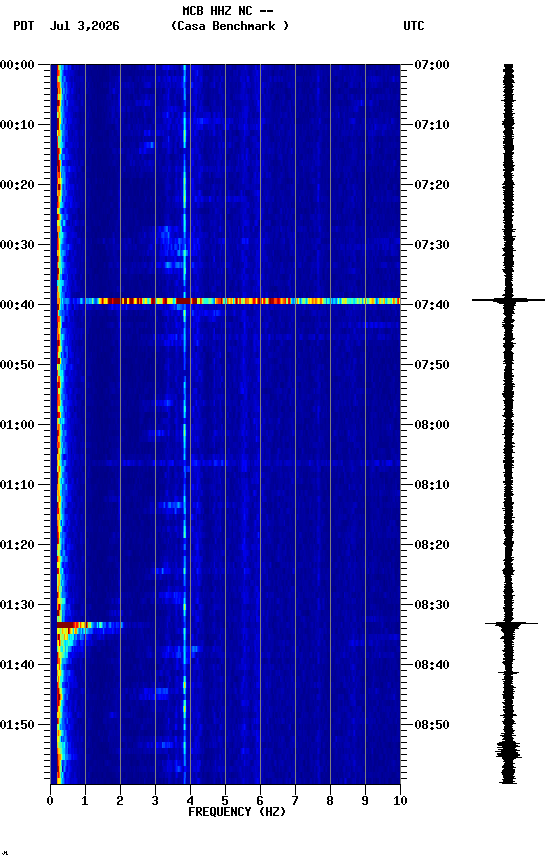Image resolution: width=552 pixels, height=864 pixels.
Task: Click the seismogram spike near 08:33
Action: [511, 624]
